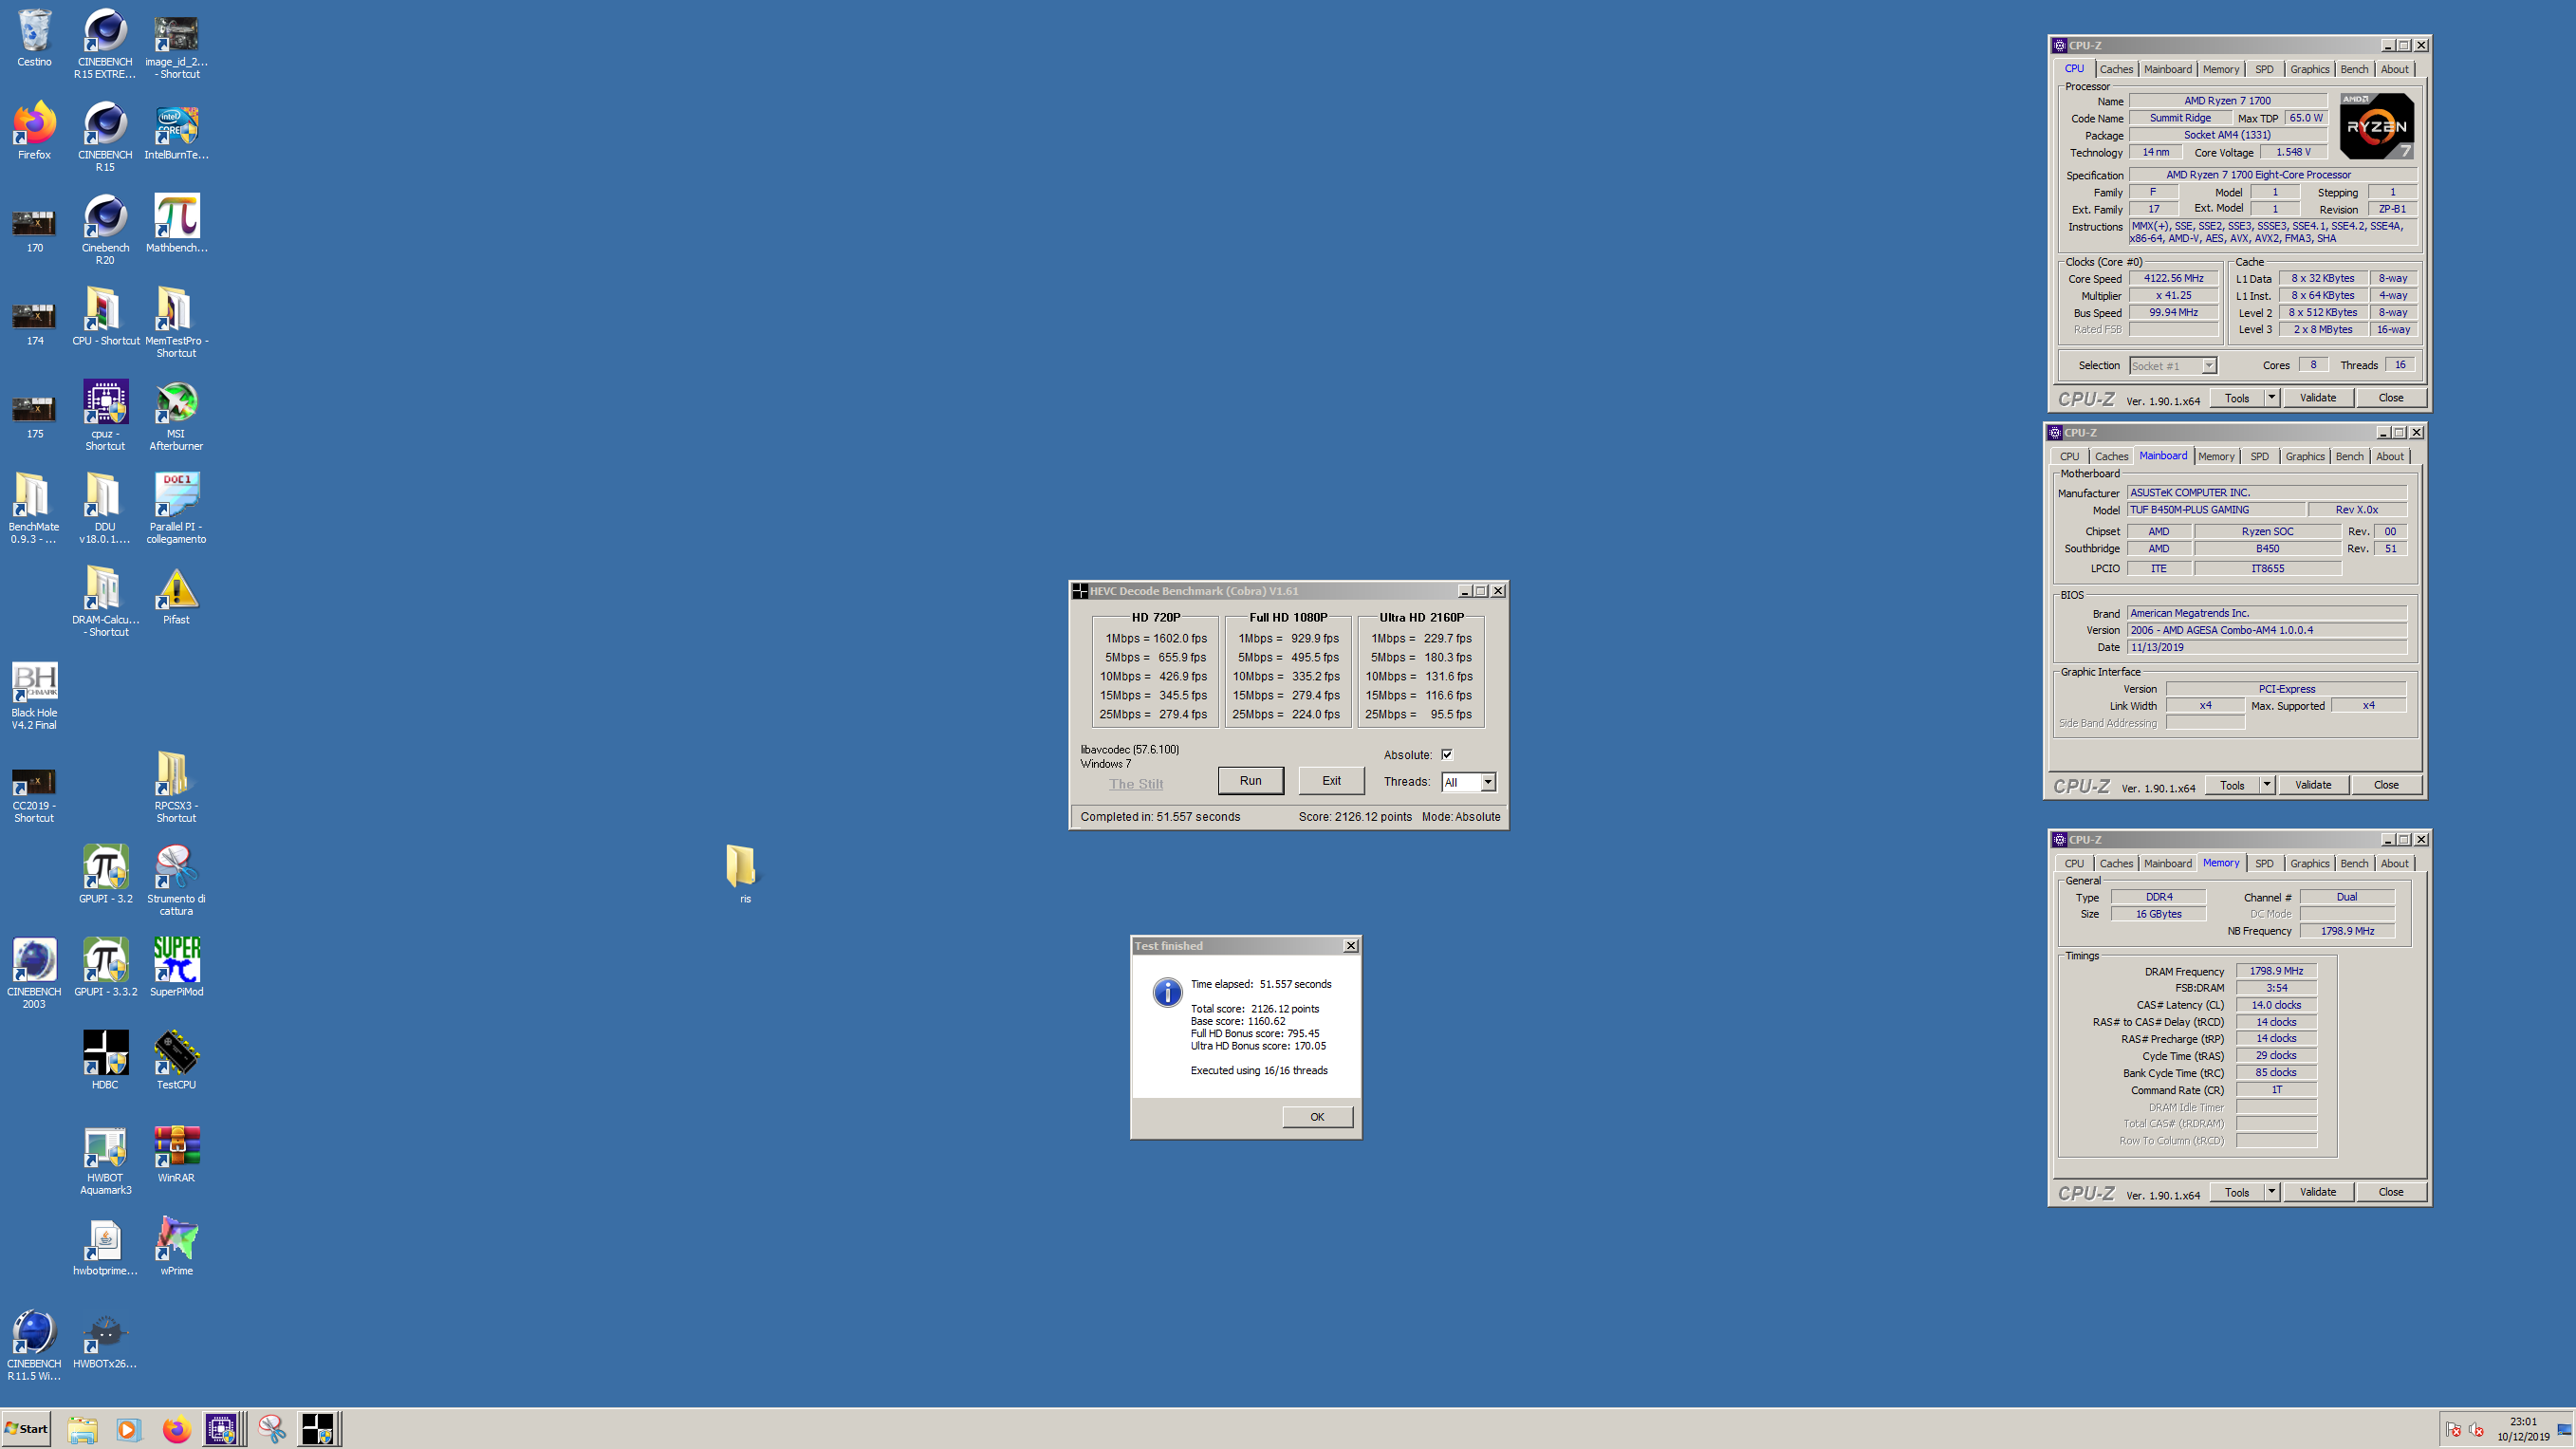Image resolution: width=2576 pixels, height=1449 pixels.
Task: Open About tab in Memory CPU-Z window
Action: pyautogui.click(x=2394, y=863)
